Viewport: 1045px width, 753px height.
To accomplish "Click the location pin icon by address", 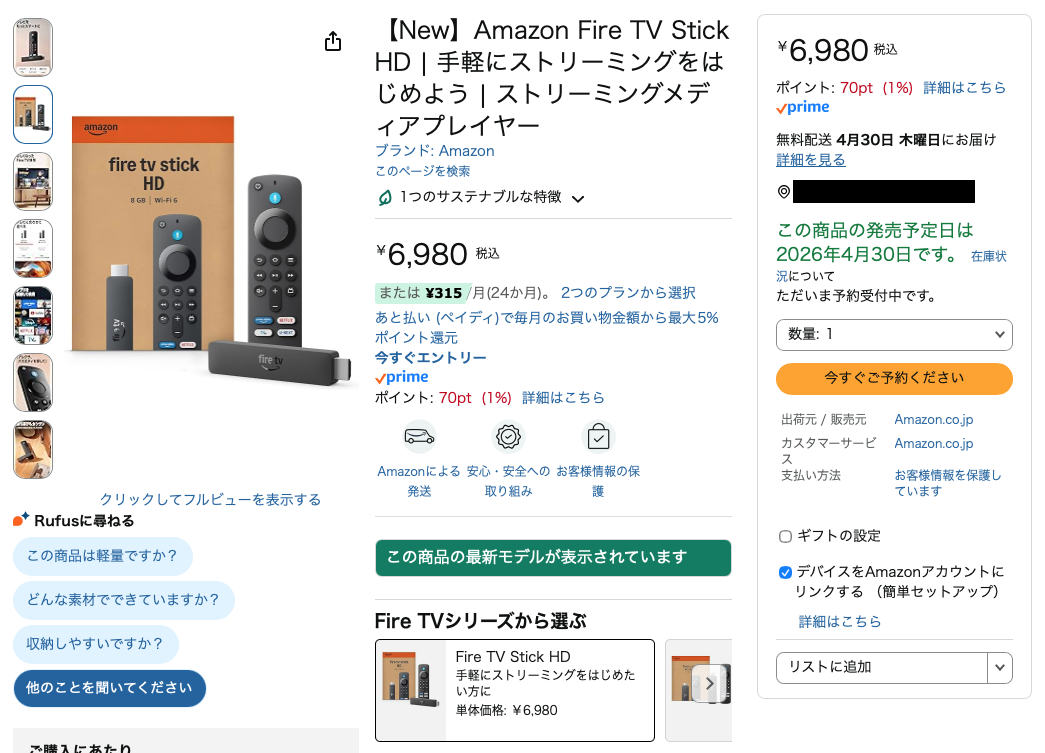I will 784,192.
